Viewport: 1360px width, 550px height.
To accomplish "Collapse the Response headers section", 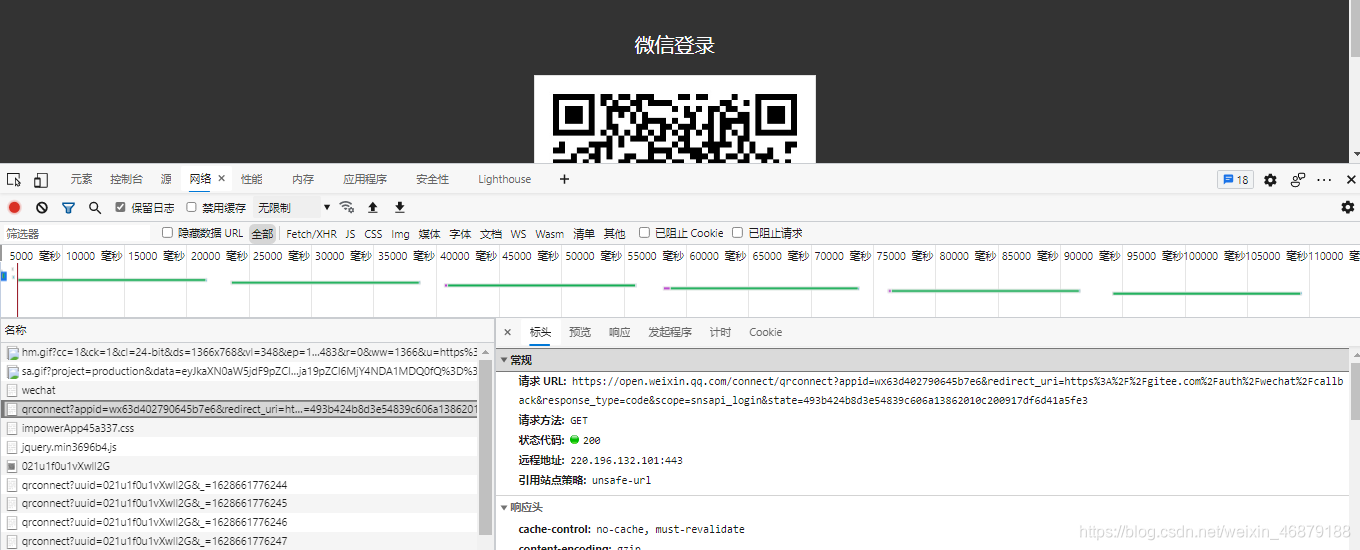I will (x=505, y=508).
